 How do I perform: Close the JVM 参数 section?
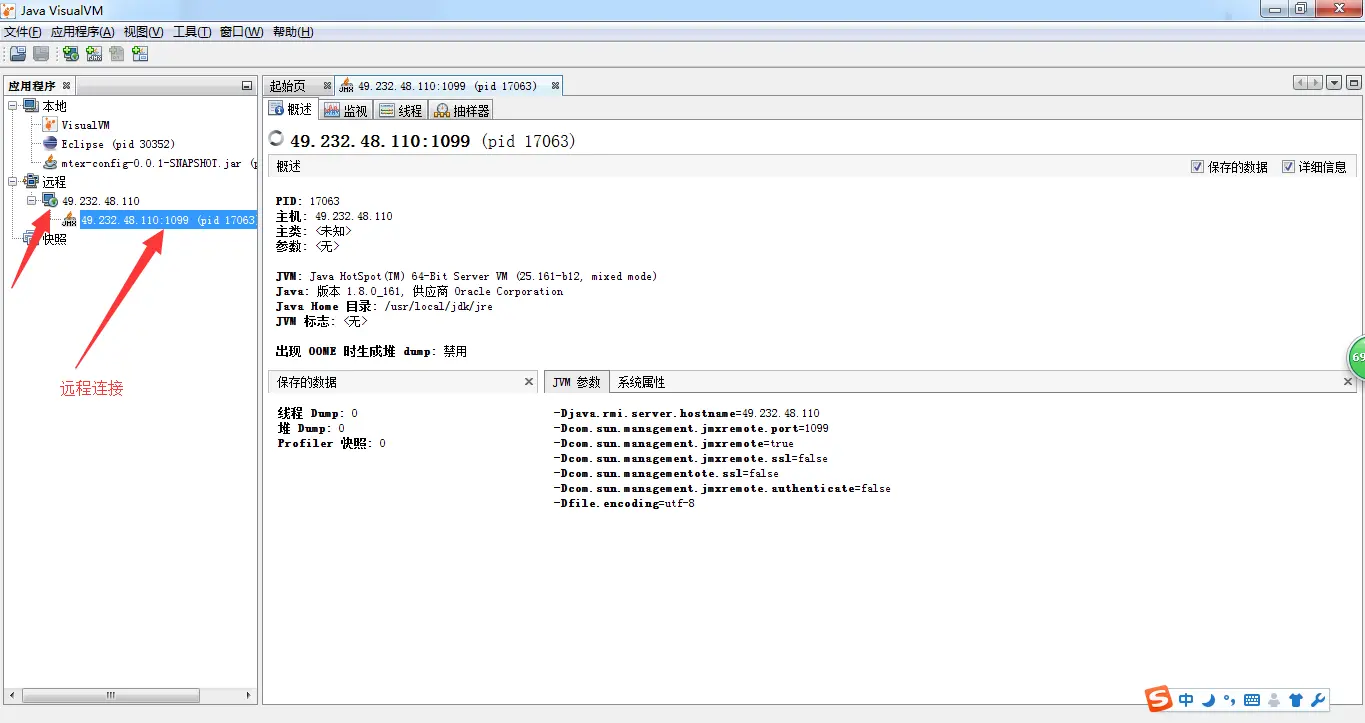[x=1348, y=382]
